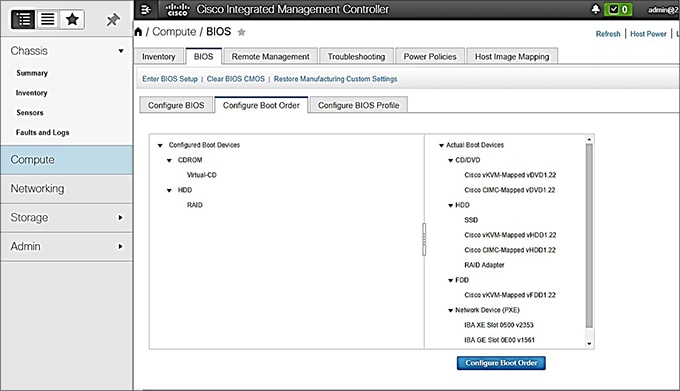This screenshot has height=391, width=680.
Task: Click the Actual Boot Devices scrollbar
Action: point(589,236)
